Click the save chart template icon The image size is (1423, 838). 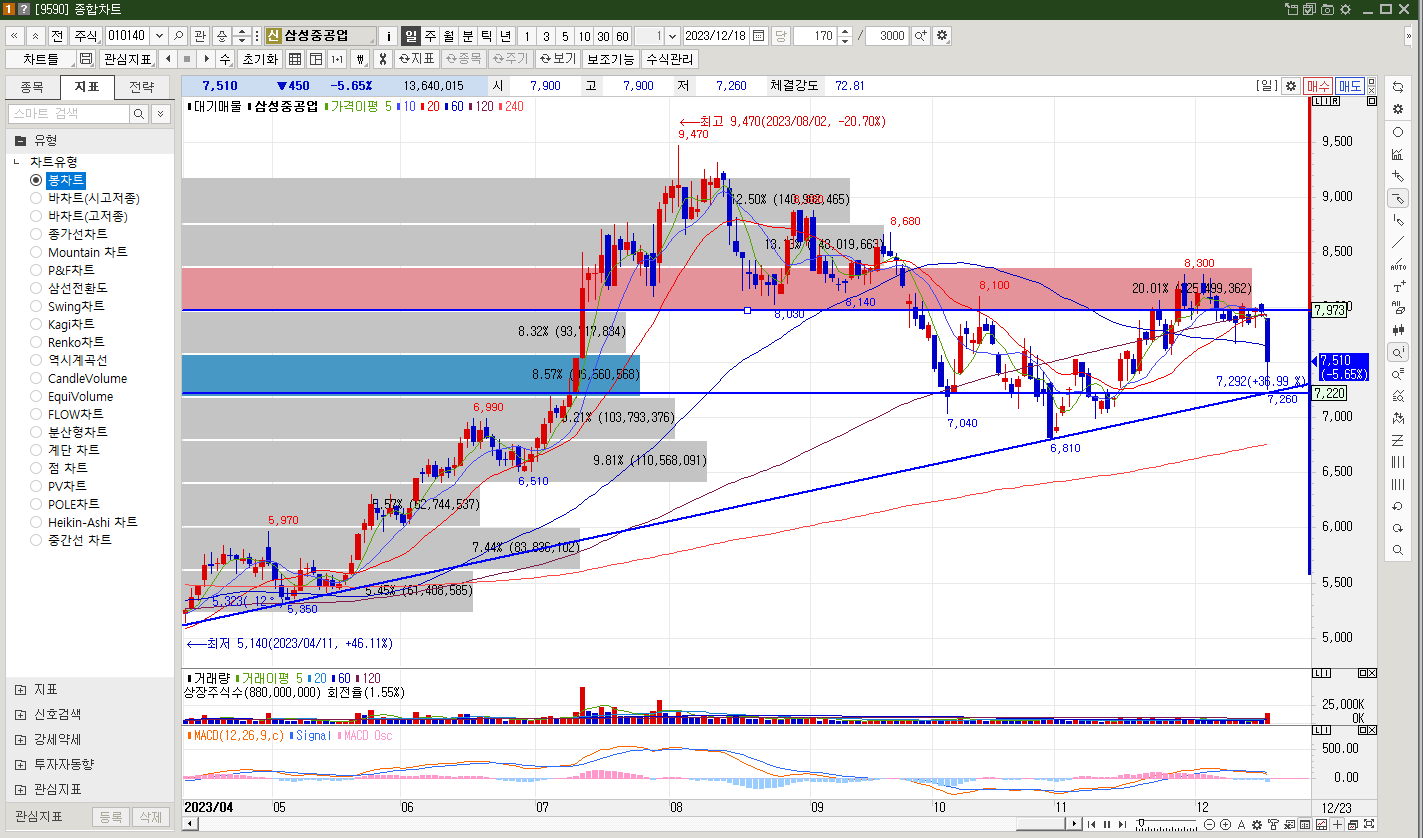click(86, 59)
